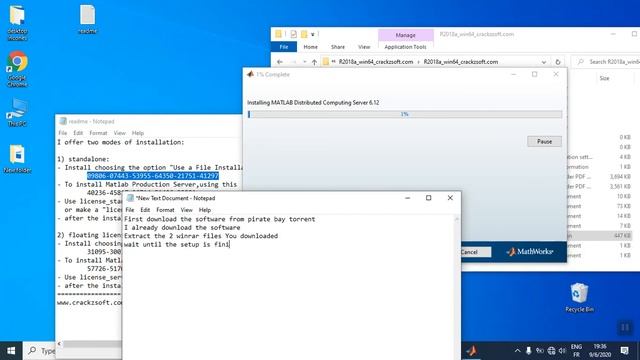Viewport: 640px width, 360px height.
Task: Click the line 'wait until the setup is fini'
Action: tap(177, 244)
